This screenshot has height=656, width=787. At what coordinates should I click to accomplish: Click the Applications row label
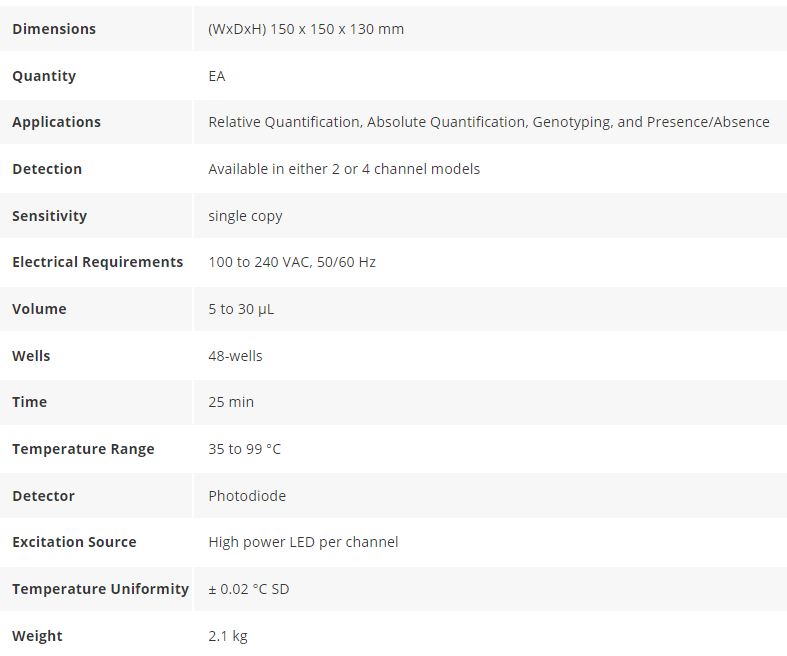(56, 122)
